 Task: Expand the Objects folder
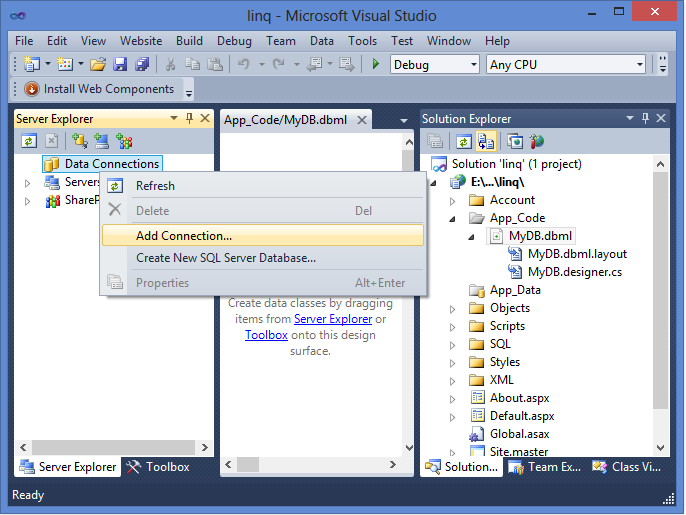[452, 309]
